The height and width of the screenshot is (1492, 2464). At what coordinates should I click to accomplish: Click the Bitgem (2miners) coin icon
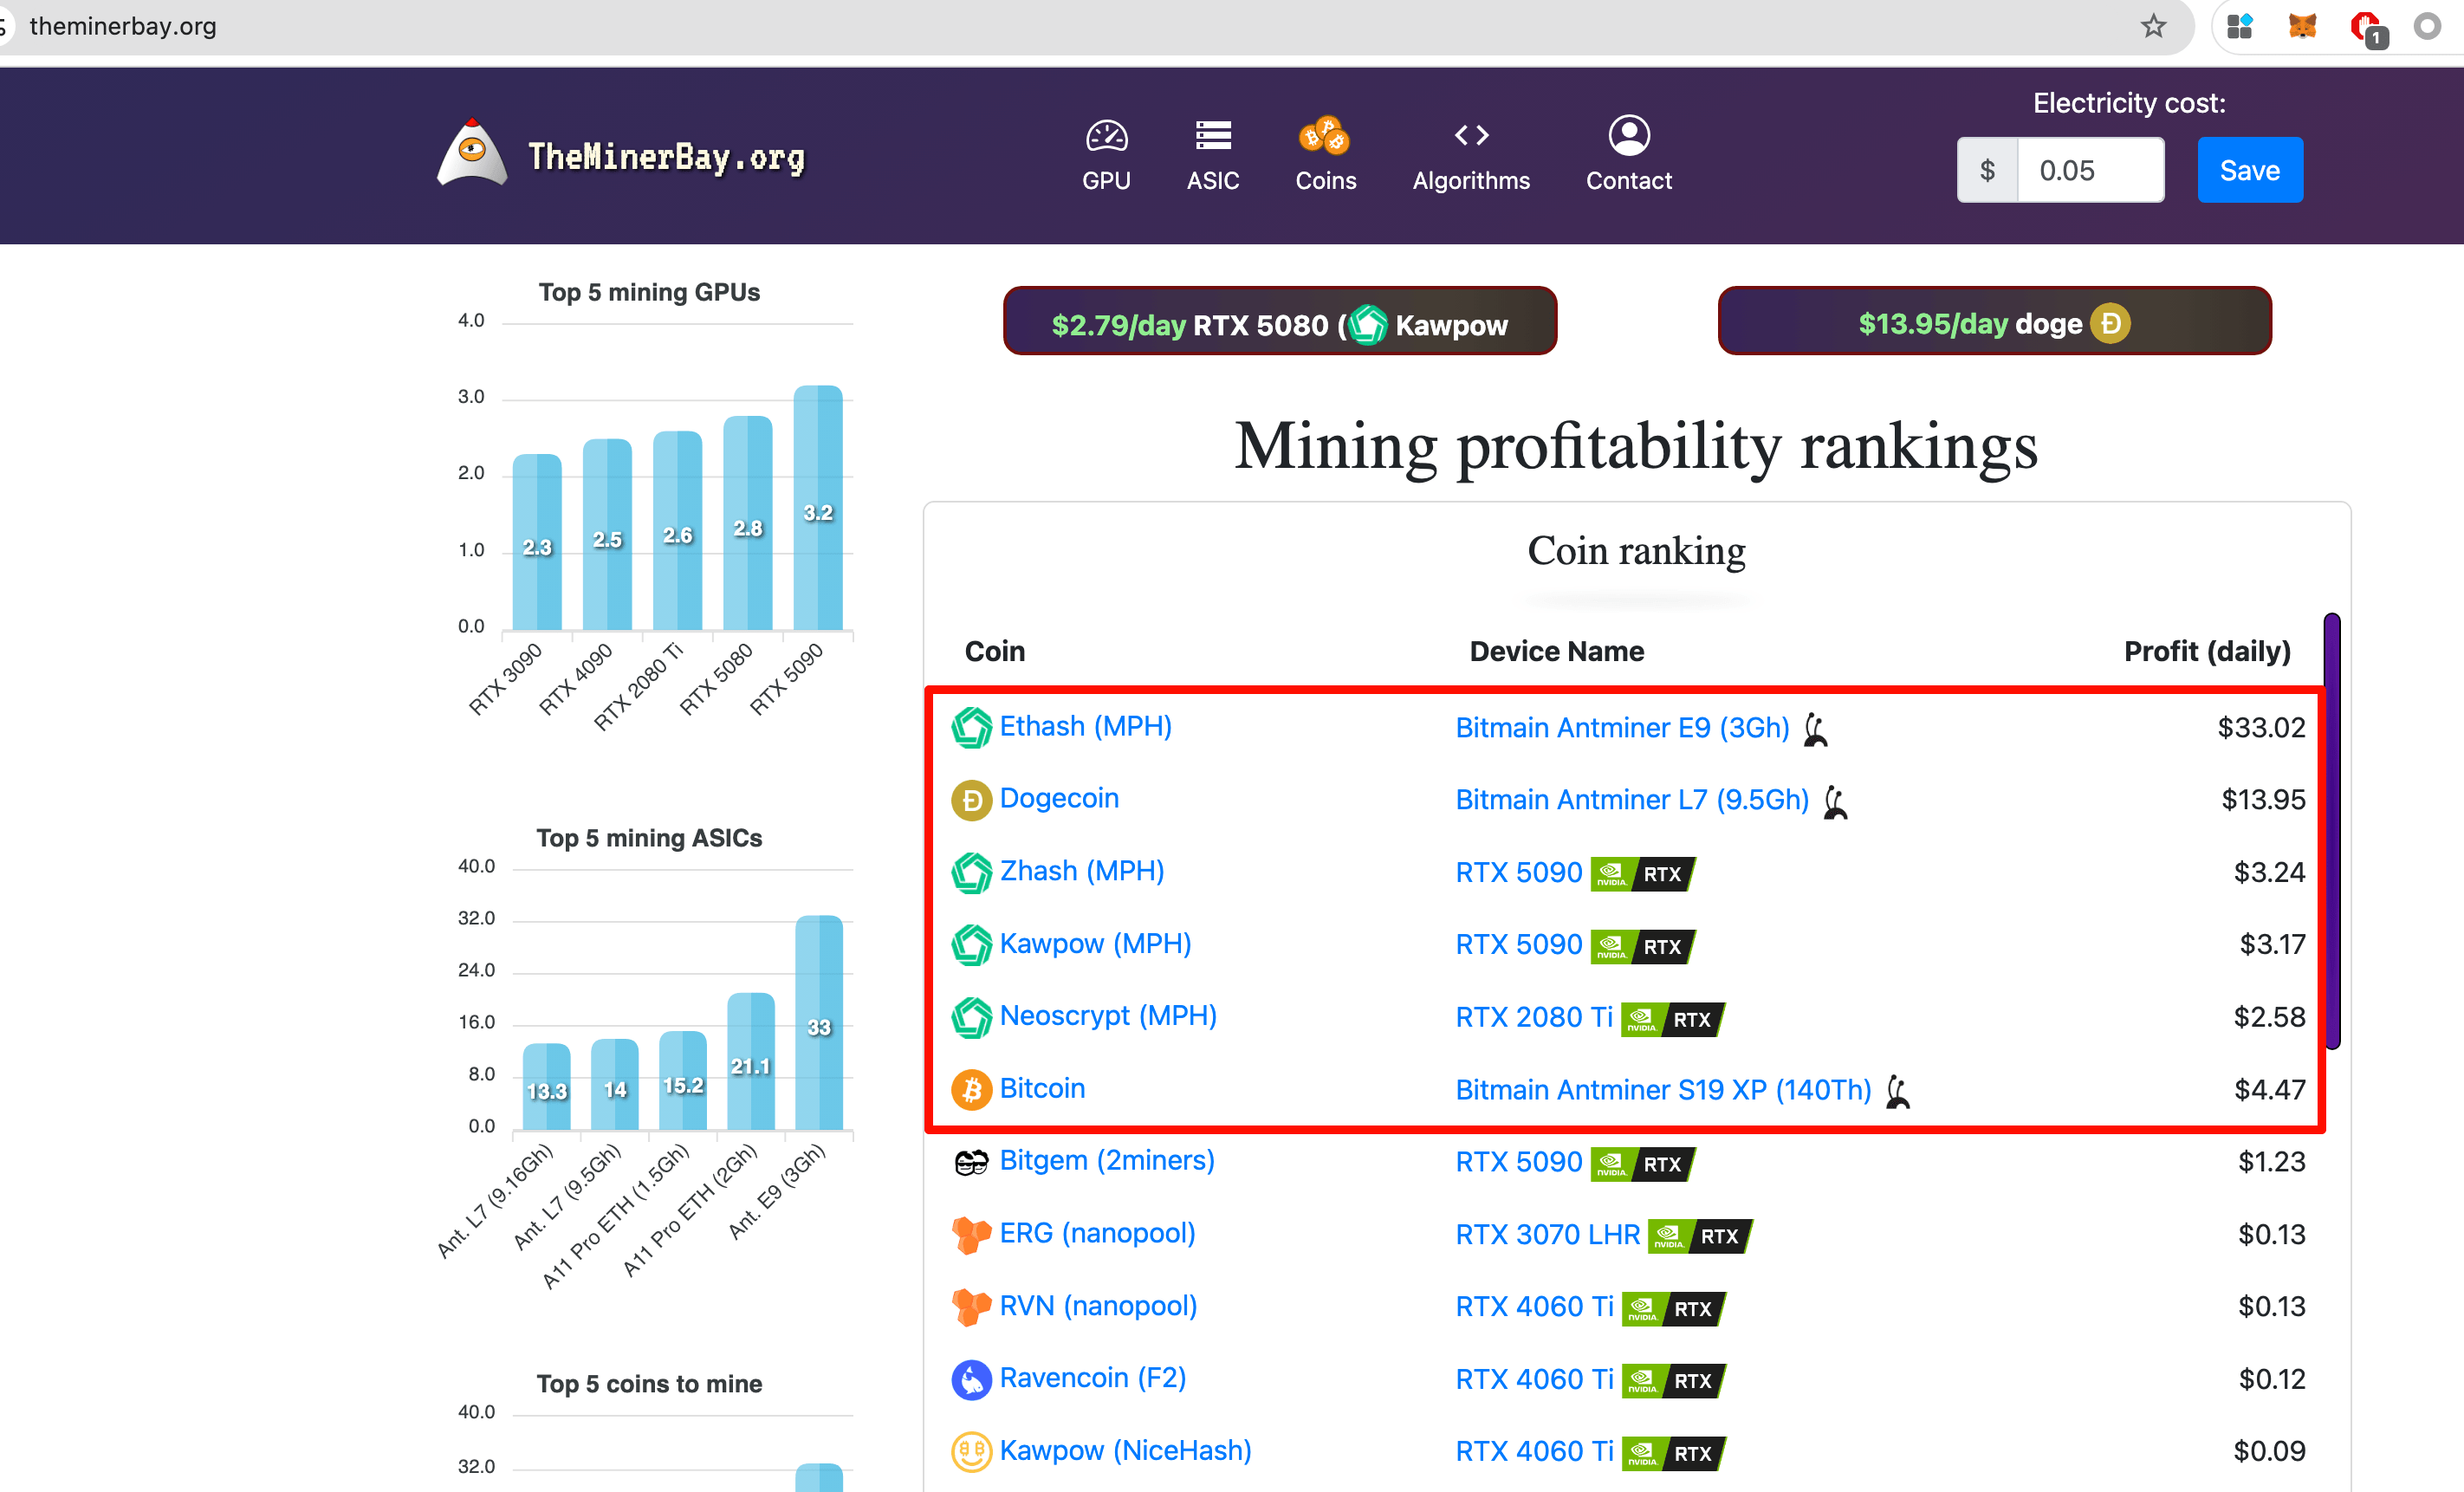click(x=971, y=1162)
